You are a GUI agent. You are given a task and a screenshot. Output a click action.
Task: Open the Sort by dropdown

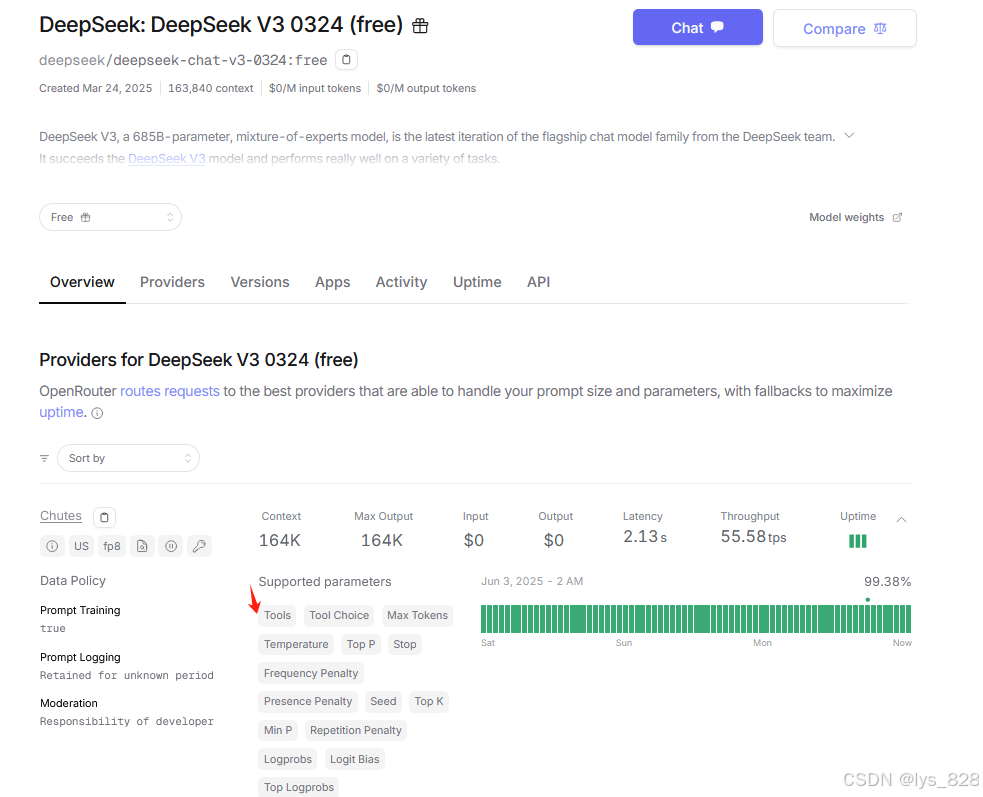coord(129,458)
